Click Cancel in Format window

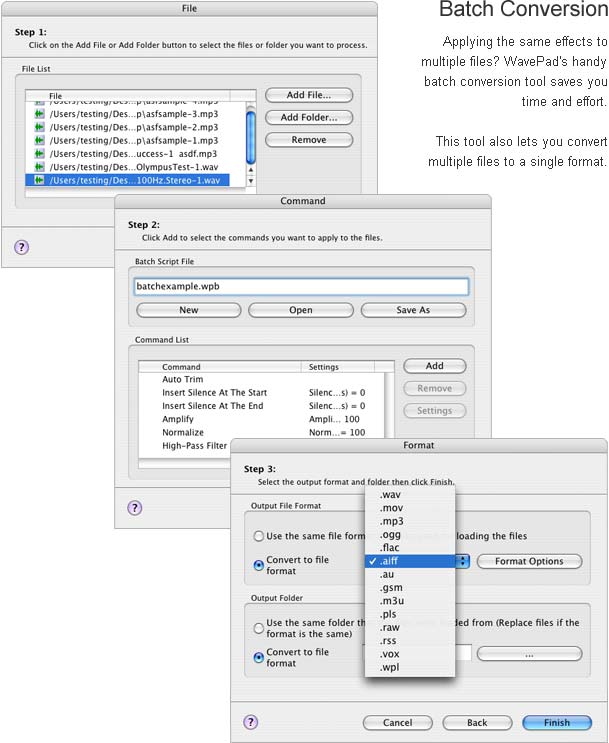398,723
